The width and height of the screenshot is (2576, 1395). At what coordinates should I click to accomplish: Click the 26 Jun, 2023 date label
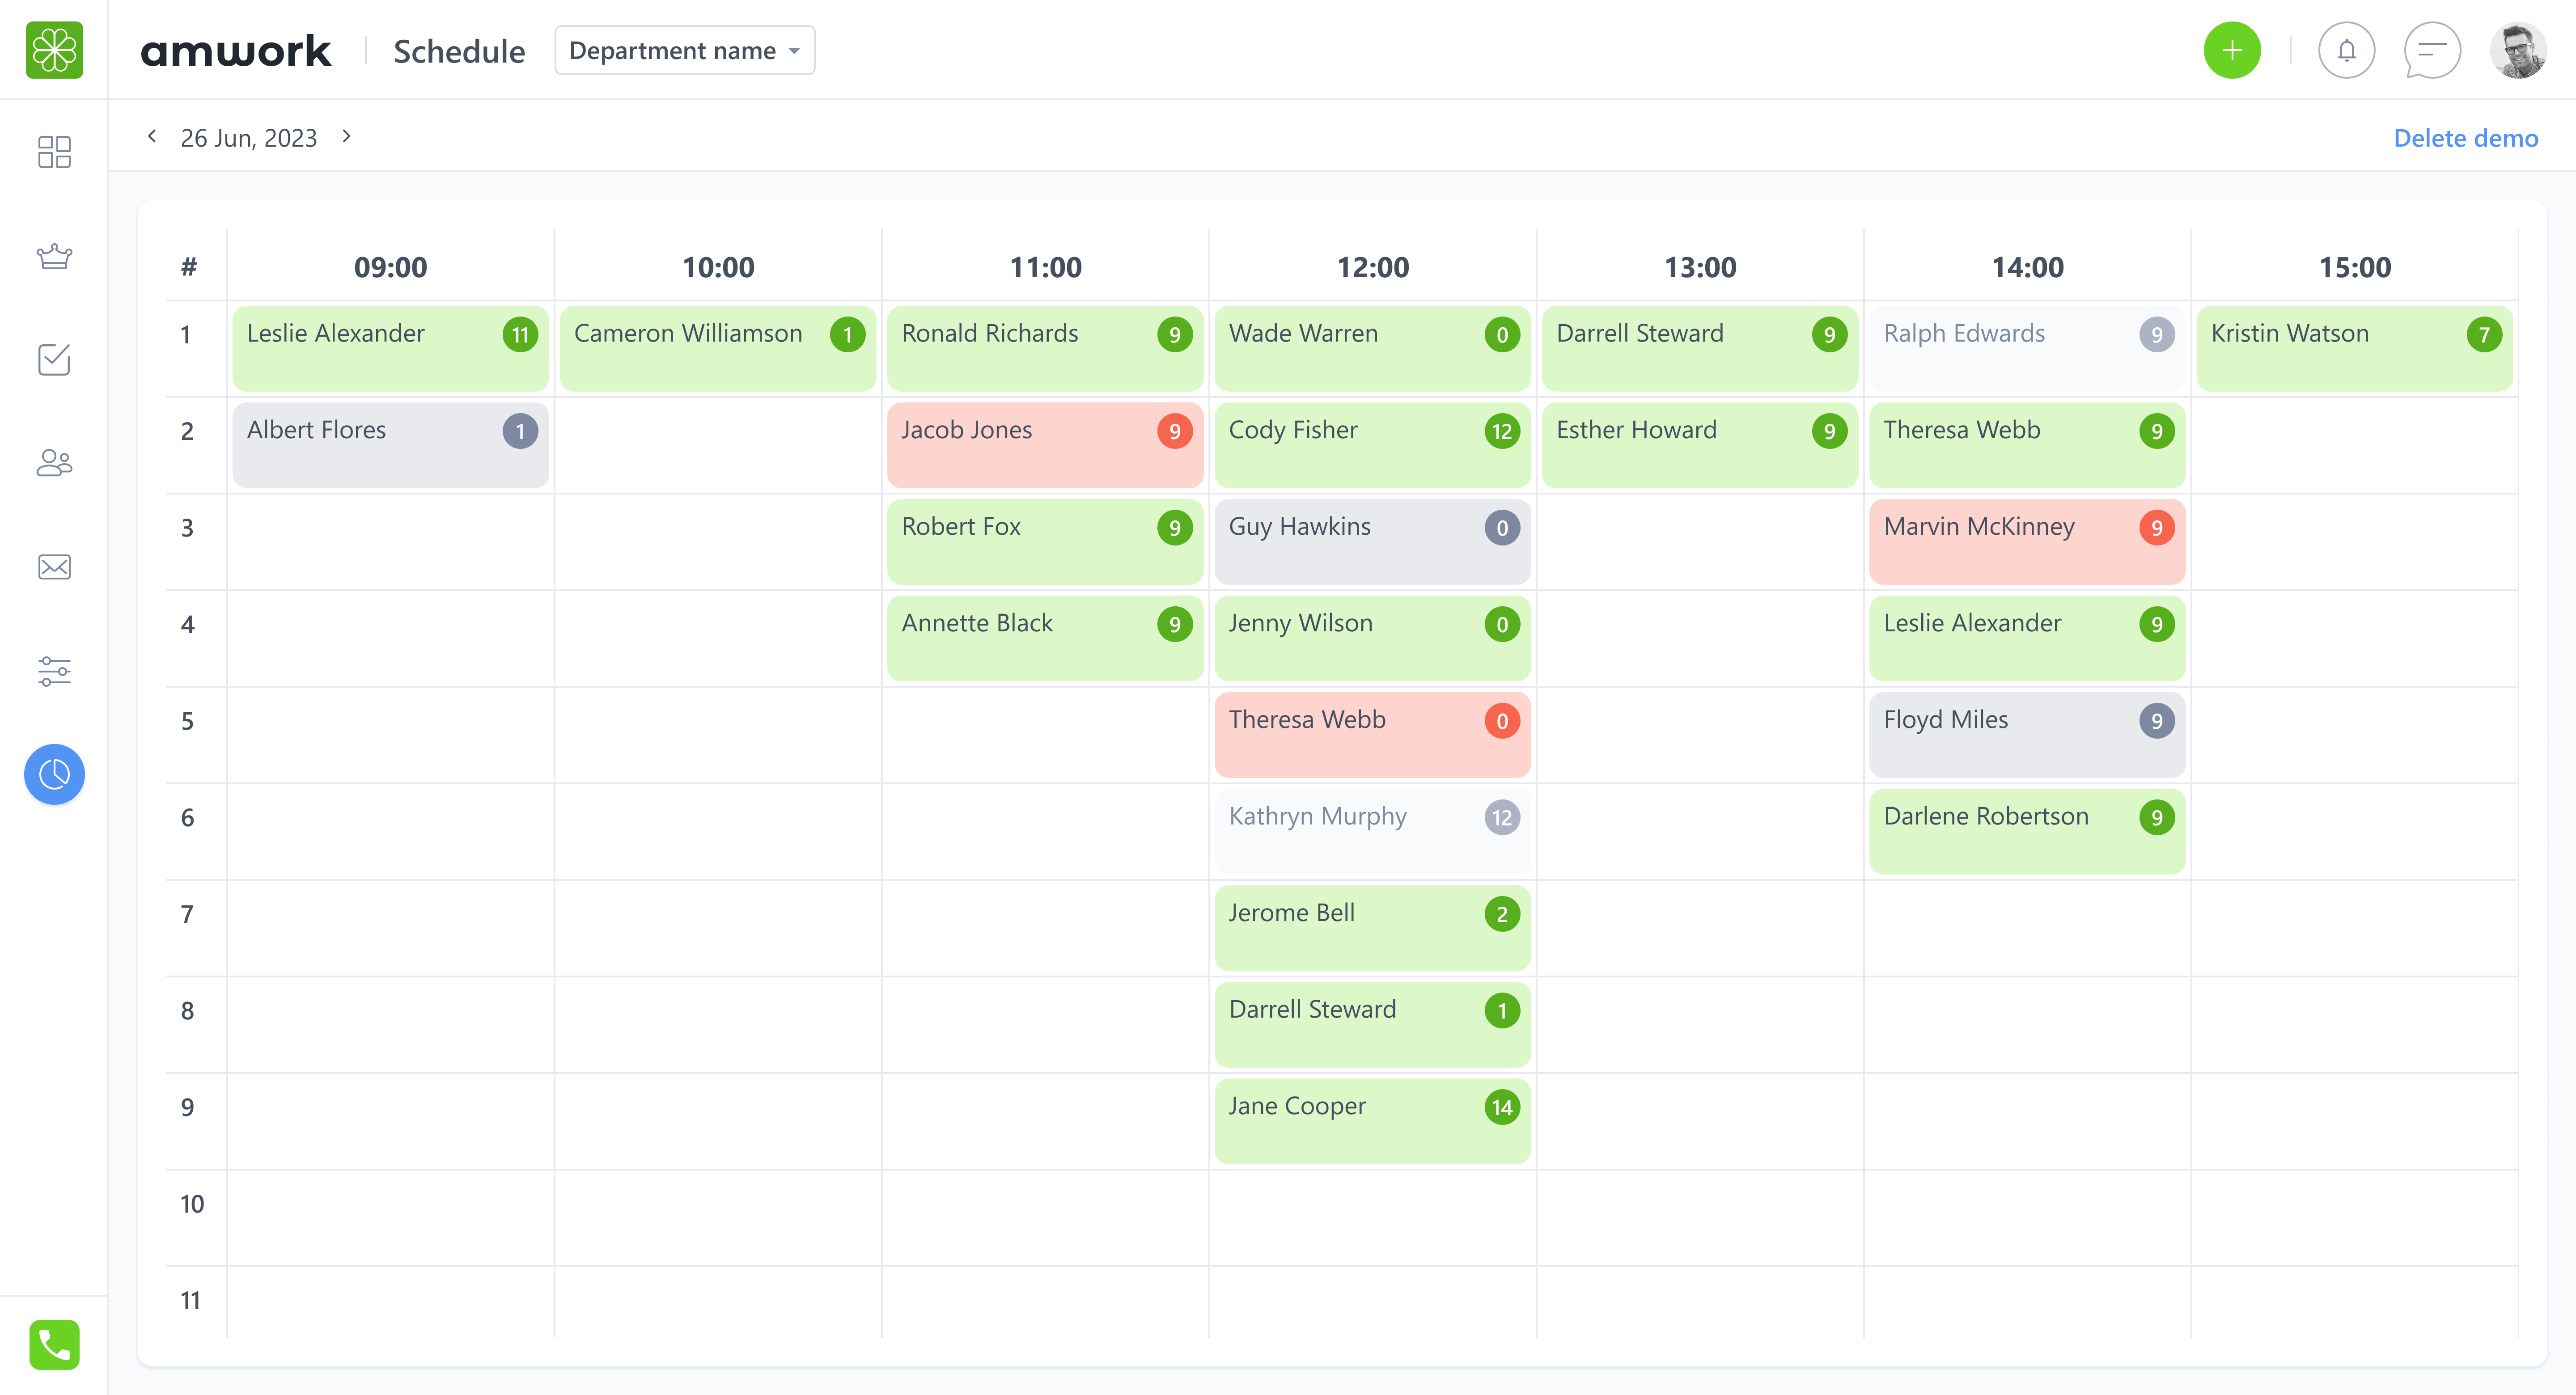pyautogui.click(x=248, y=138)
